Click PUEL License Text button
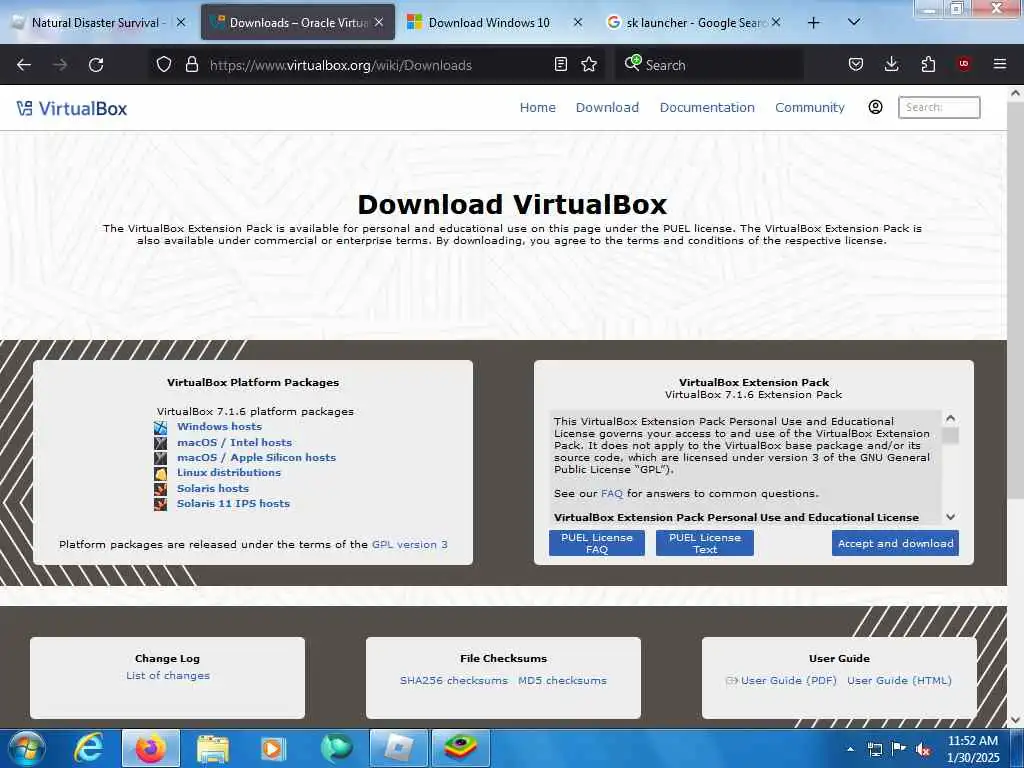Viewport: 1024px width, 768px height. tap(705, 543)
